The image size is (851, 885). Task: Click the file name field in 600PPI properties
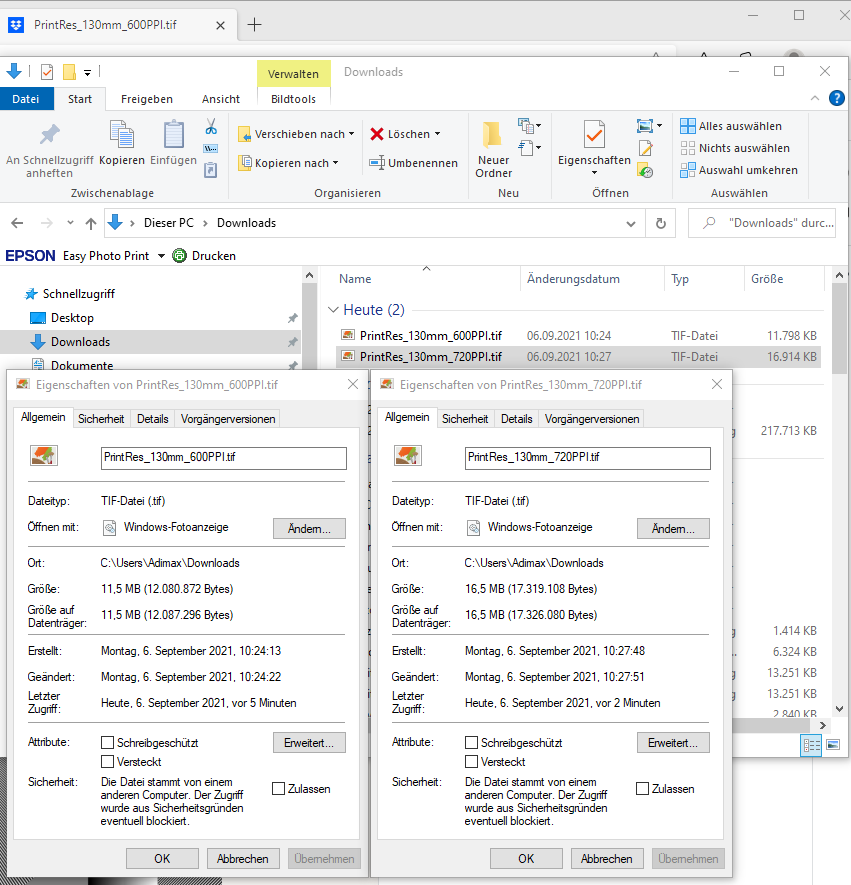click(x=224, y=458)
